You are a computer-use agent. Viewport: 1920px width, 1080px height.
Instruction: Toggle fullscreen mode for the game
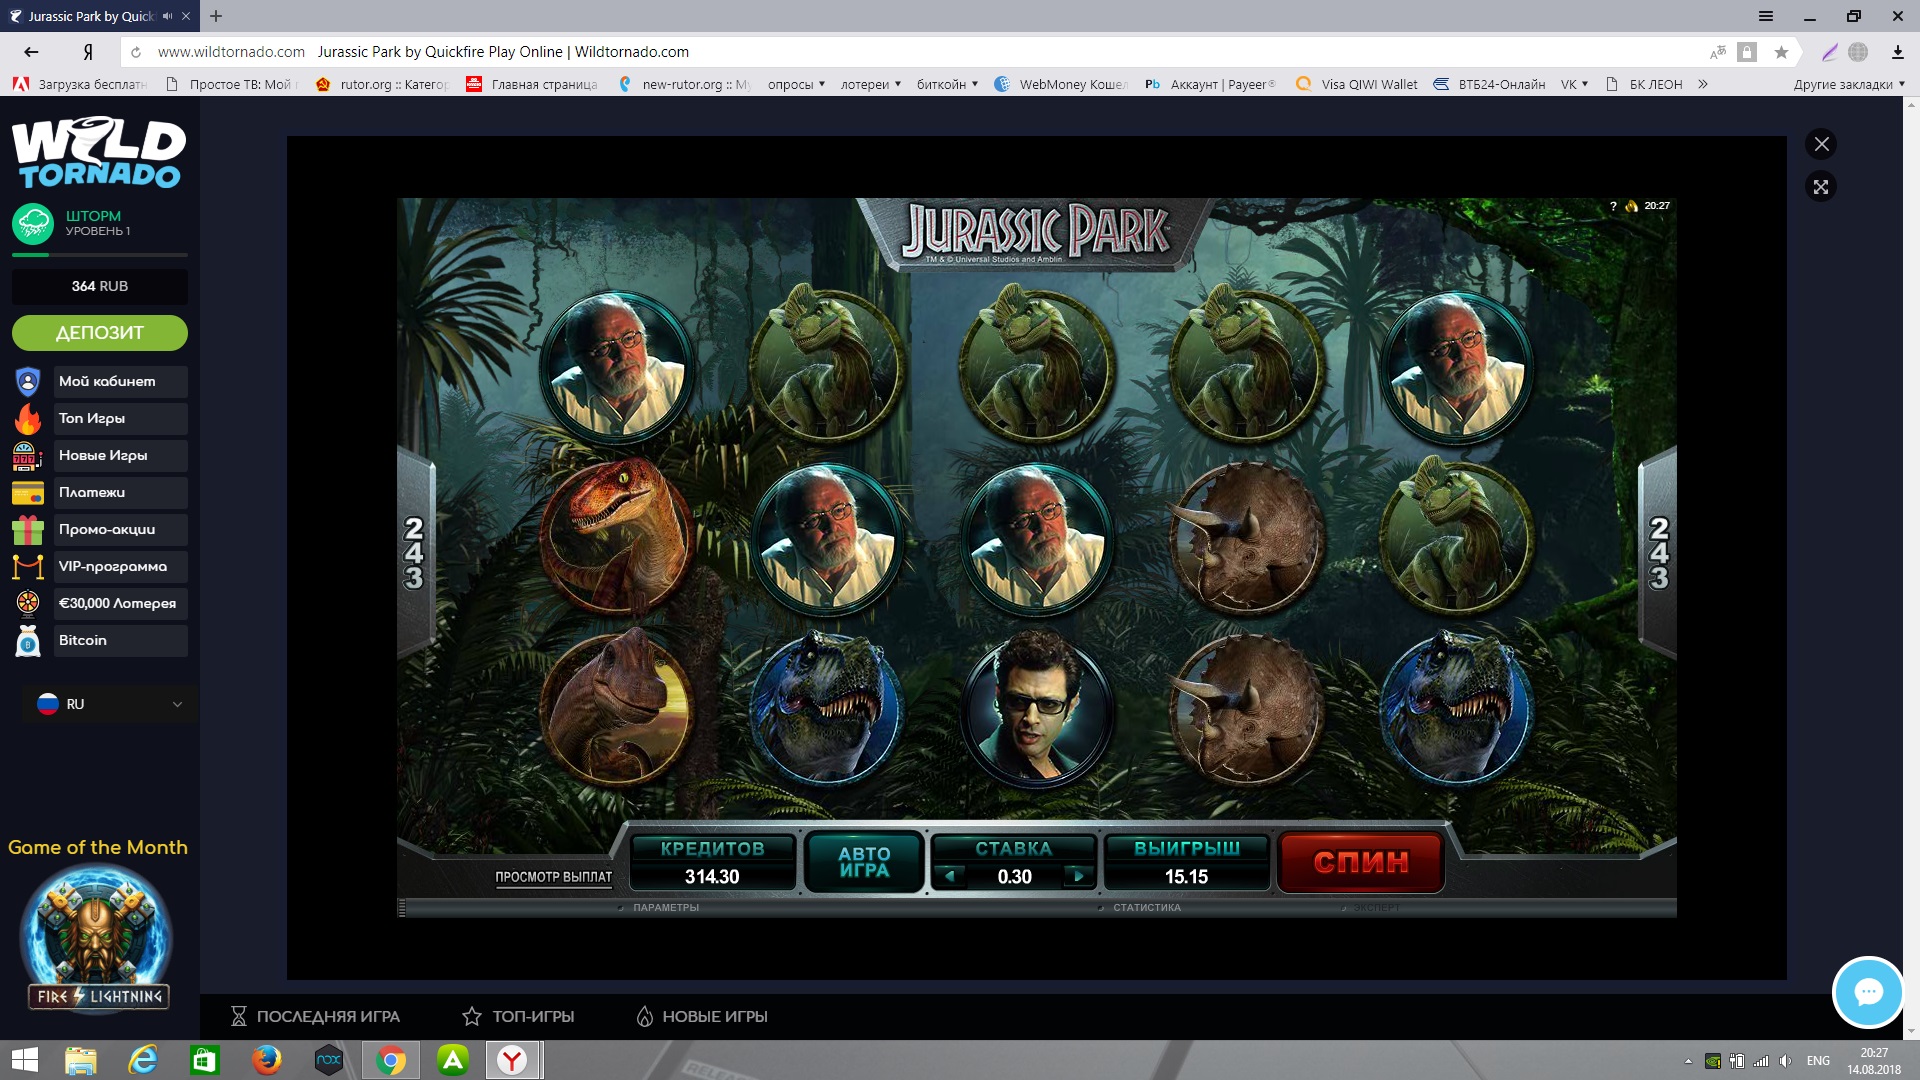1821,187
